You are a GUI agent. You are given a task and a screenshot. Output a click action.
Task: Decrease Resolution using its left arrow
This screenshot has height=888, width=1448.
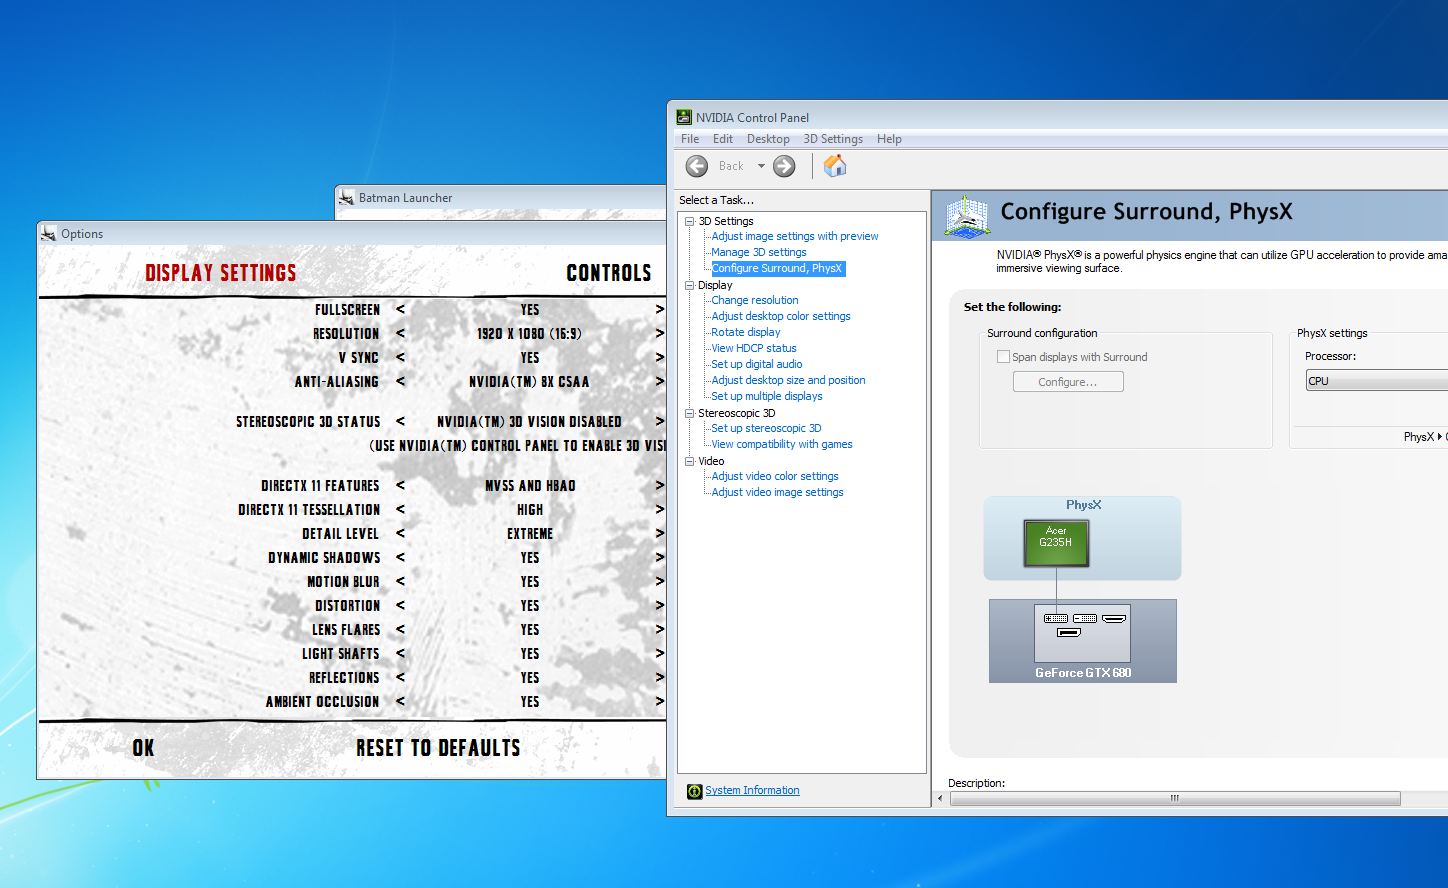coord(400,334)
